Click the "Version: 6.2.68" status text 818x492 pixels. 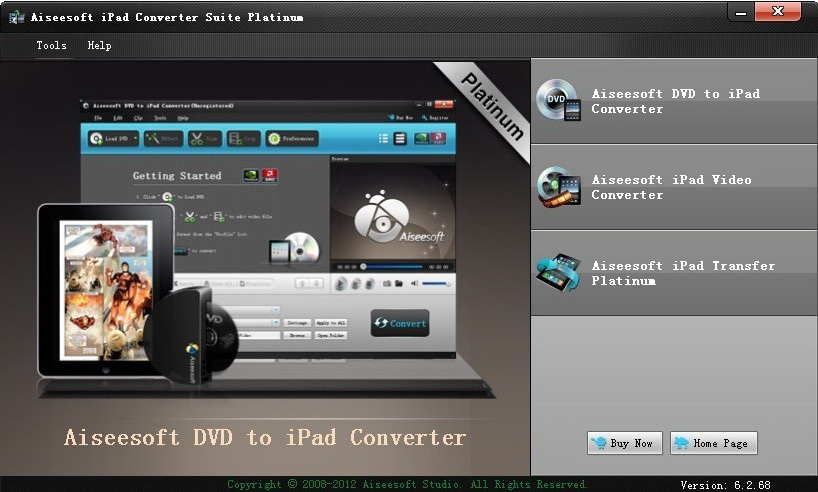point(725,485)
